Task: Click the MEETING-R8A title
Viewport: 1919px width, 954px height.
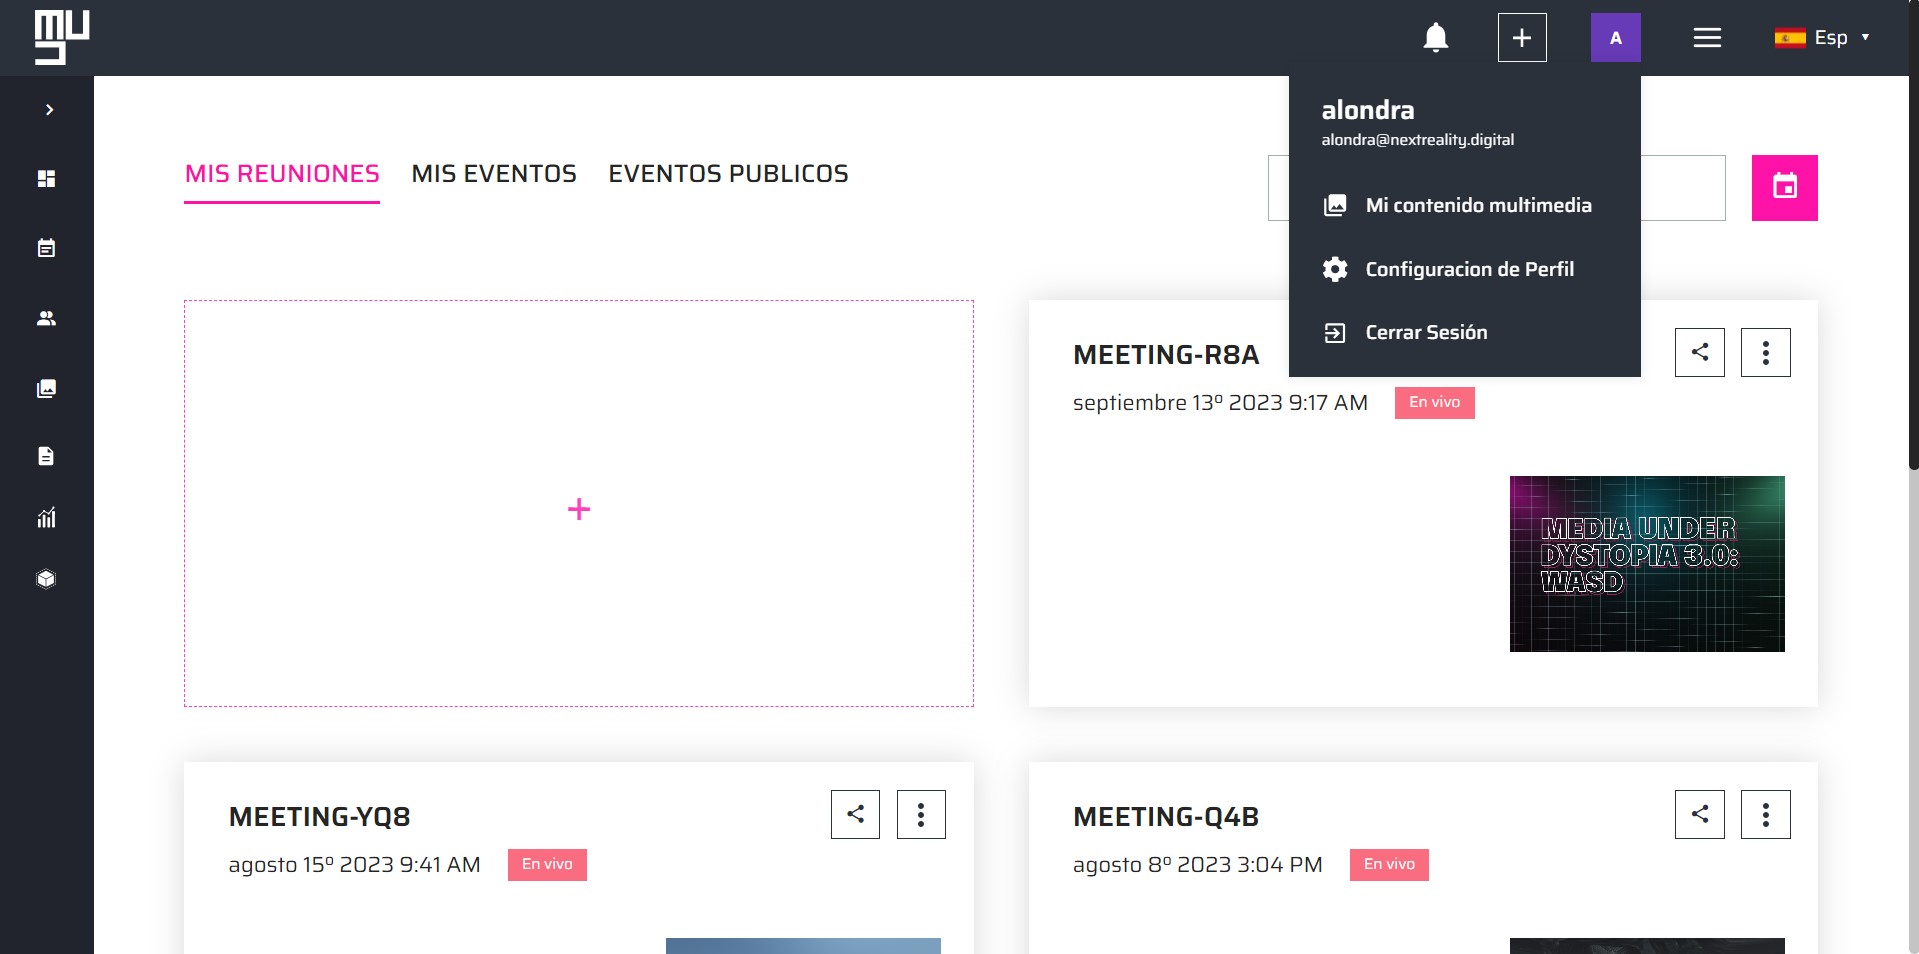Action: pos(1166,355)
